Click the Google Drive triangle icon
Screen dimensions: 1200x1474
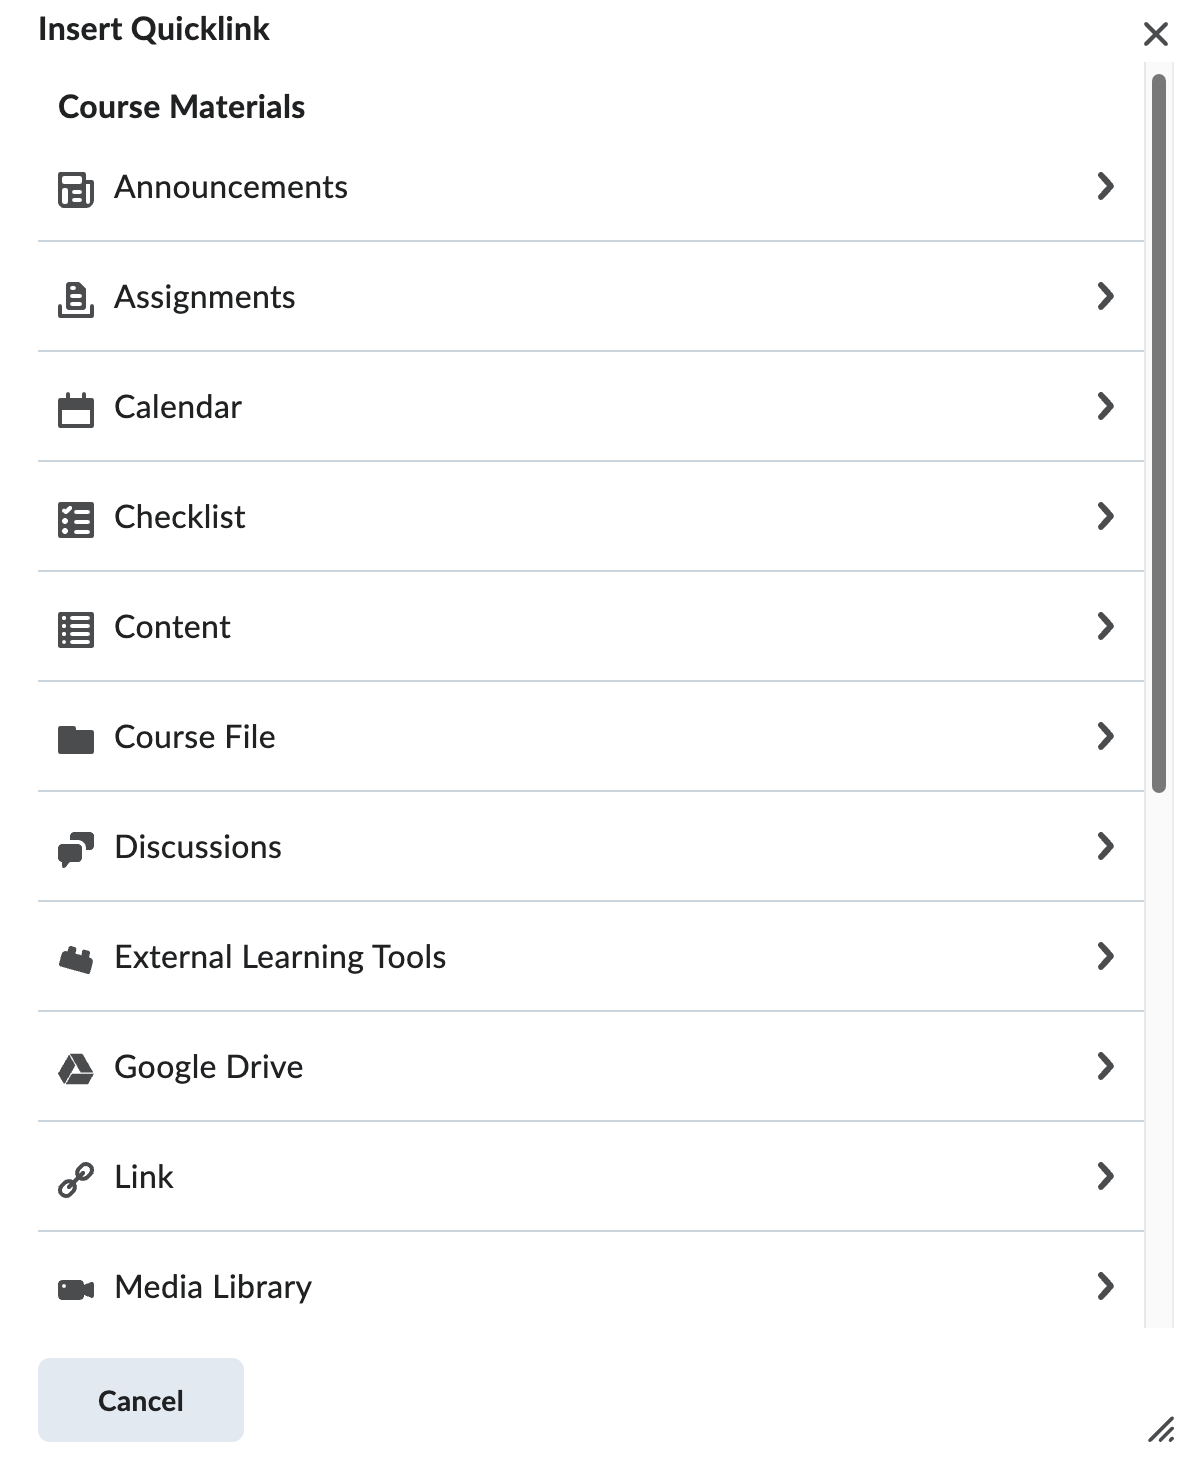pos(76,1068)
